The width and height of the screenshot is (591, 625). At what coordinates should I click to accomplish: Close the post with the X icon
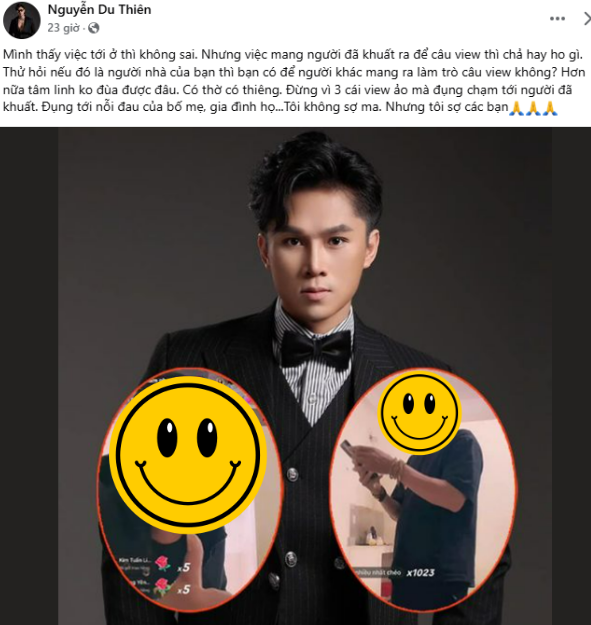(x=587, y=18)
